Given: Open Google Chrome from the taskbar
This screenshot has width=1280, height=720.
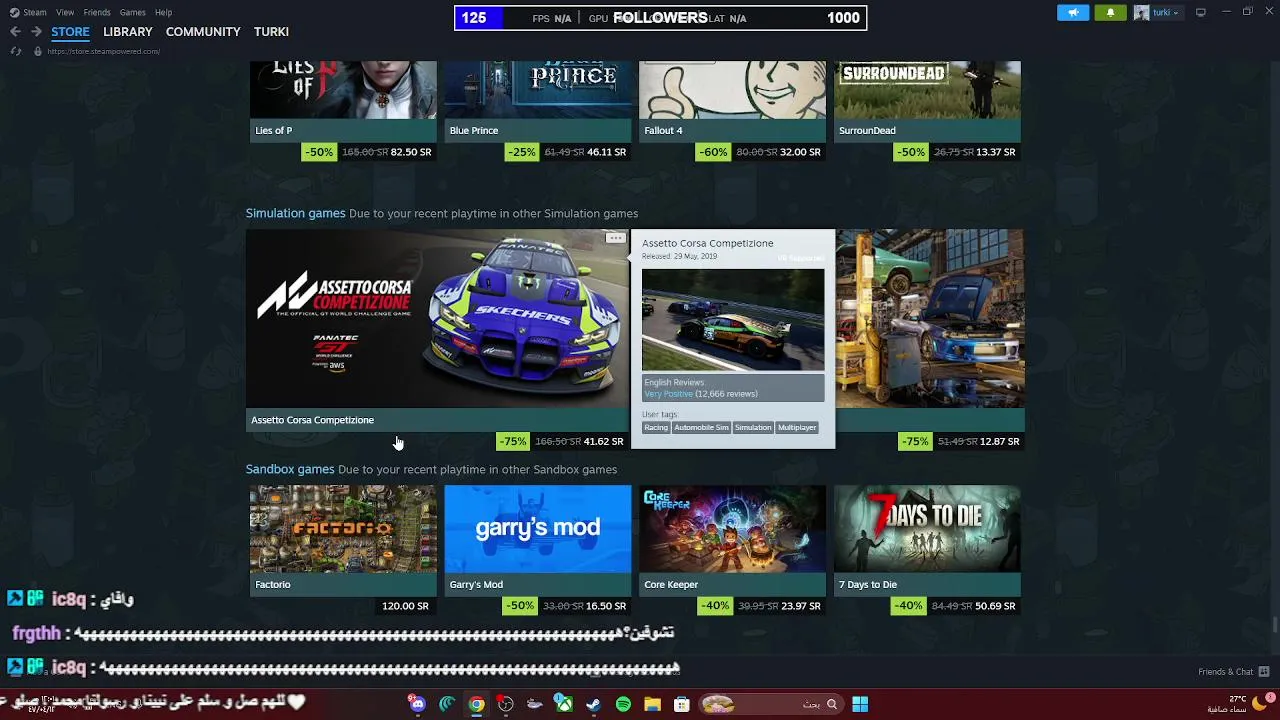Looking at the screenshot, I should click(476, 704).
